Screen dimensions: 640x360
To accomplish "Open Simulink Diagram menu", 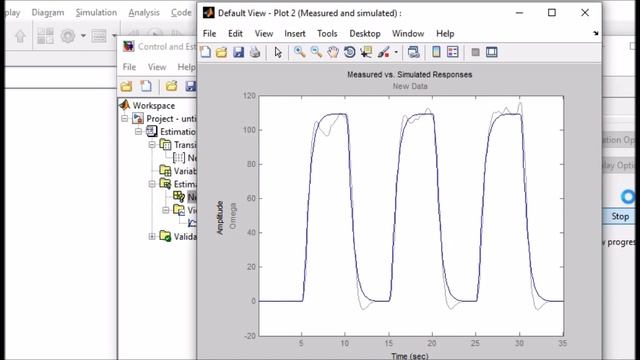I will pos(48,13).
